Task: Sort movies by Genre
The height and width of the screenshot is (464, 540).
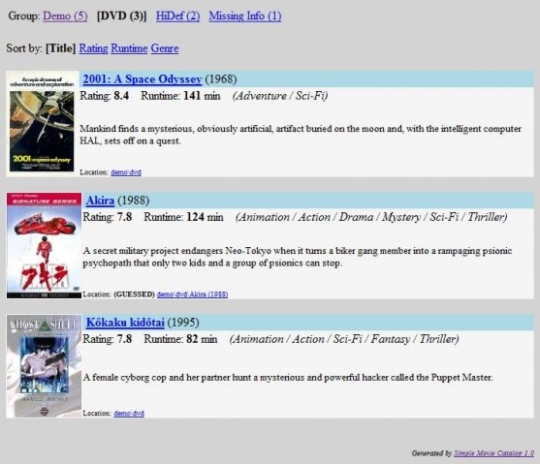Action: (165, 48)
